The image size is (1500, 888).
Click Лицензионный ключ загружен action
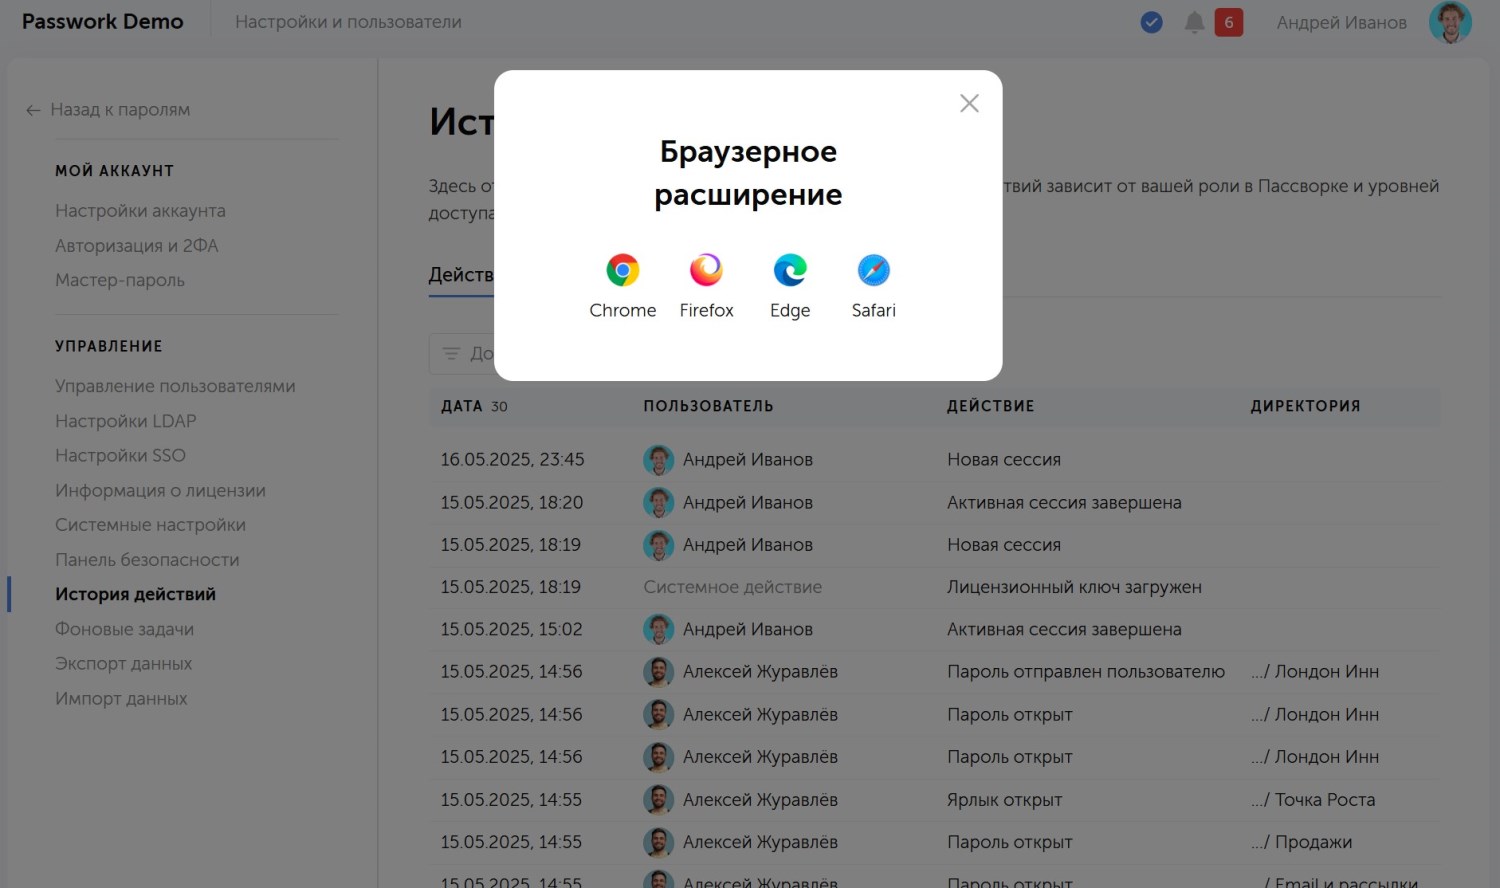coord(1074,587)
